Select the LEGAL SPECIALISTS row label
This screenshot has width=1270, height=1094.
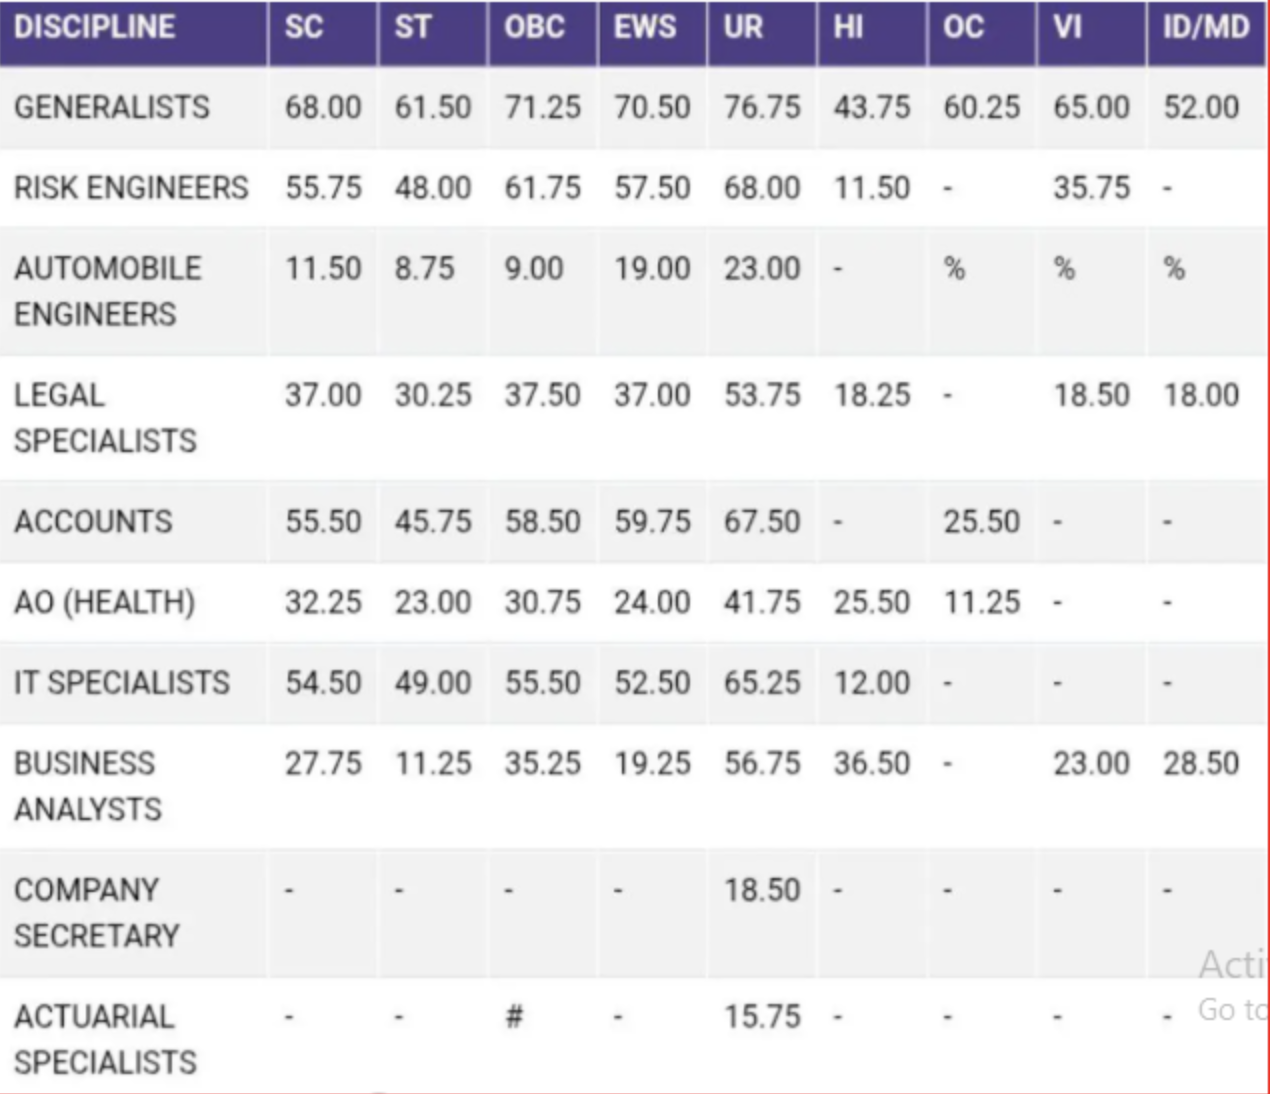point(105,418)
